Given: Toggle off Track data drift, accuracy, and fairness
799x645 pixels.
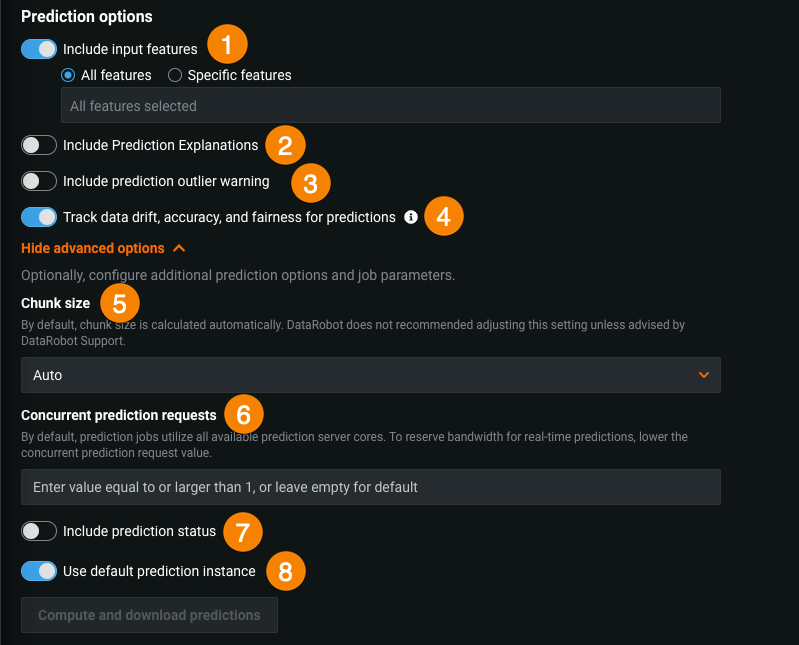Looking at the screenshot, I should coord(39,217).
